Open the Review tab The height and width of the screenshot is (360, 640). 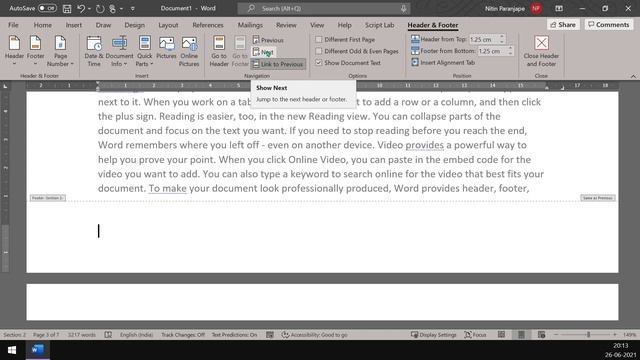pos(286,25)
